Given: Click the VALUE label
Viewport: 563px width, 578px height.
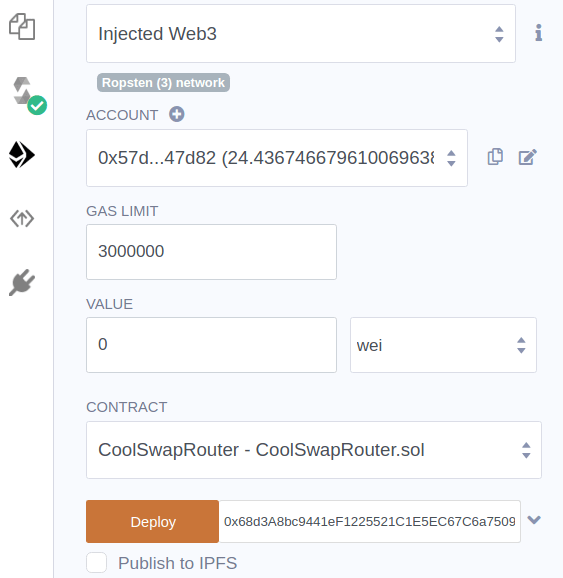Looking at the screenshot, I should pyautogui.click(x=110, y=304).
